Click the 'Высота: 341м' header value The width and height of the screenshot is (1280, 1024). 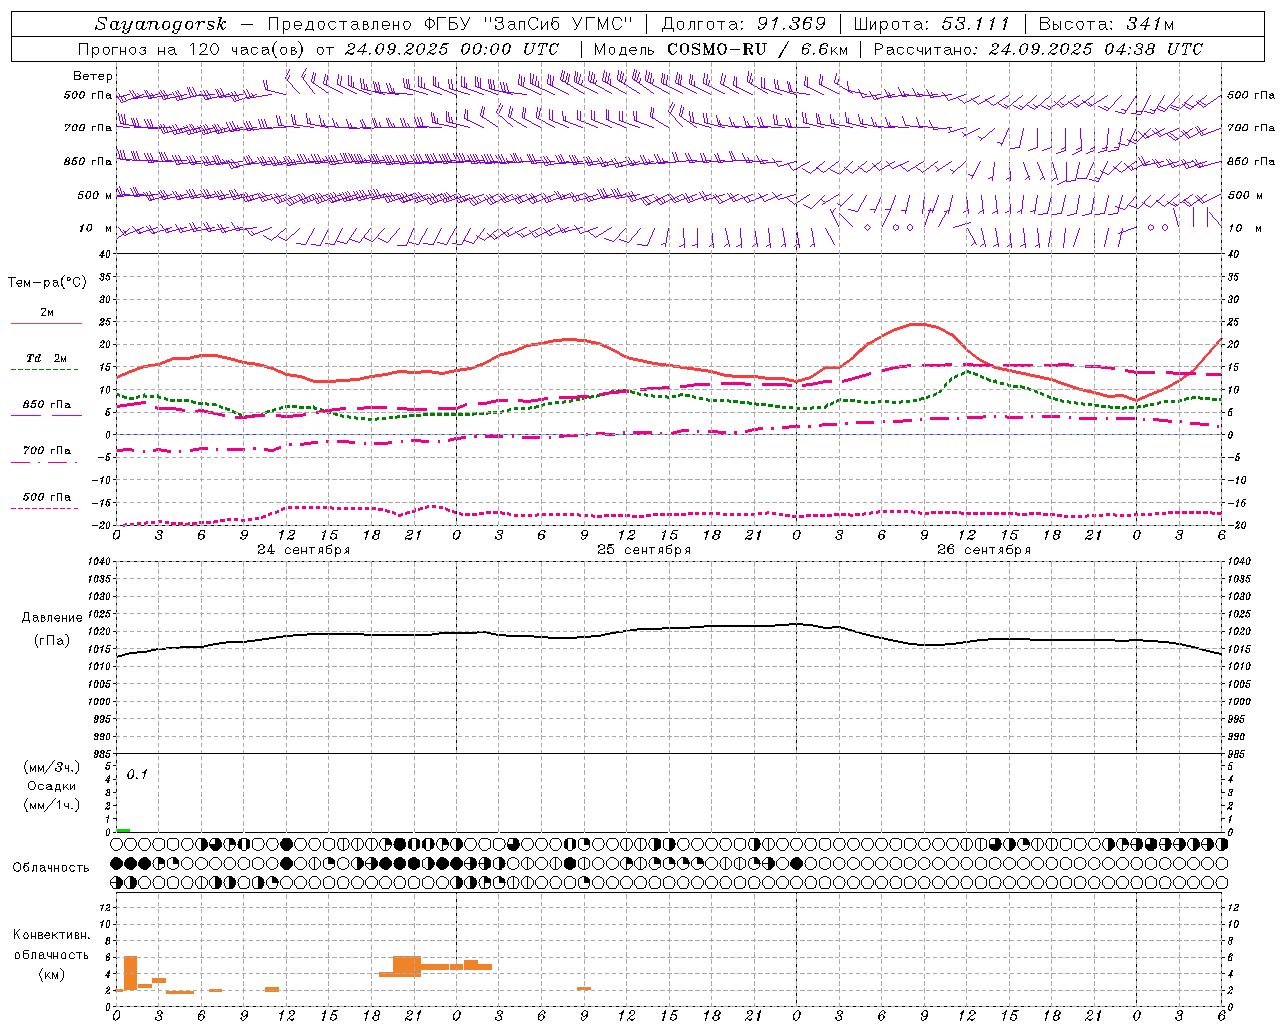click(1106, 24)
